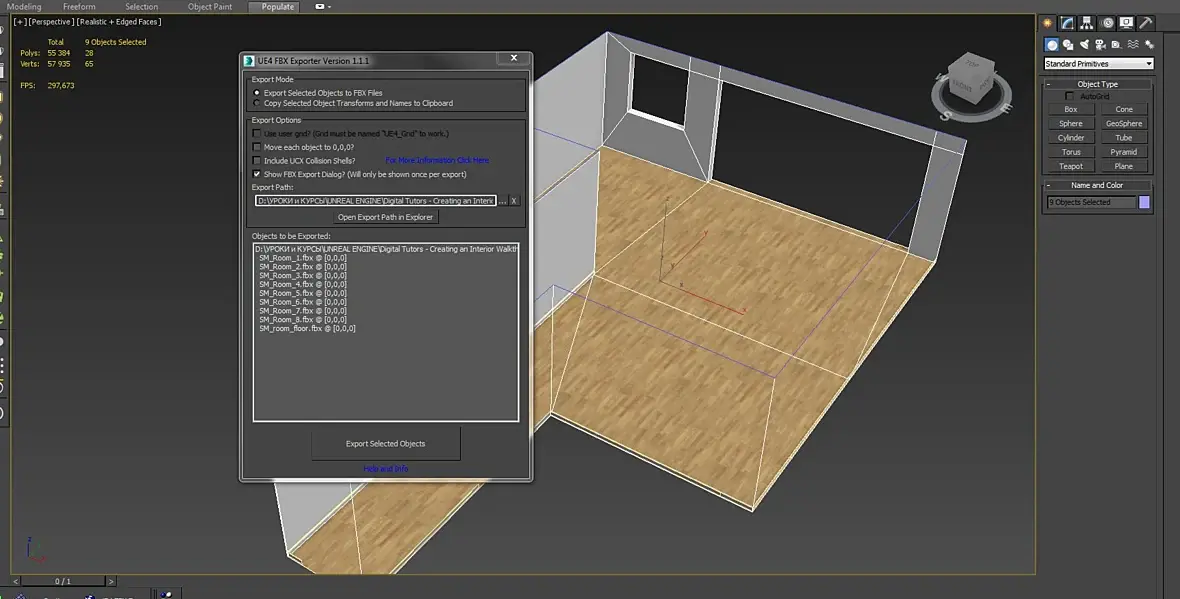Image resolution: width=1180 pixels, height=599 pixels.
Task: Open the Motion command panel tab
Action: tap(1107, 23)
